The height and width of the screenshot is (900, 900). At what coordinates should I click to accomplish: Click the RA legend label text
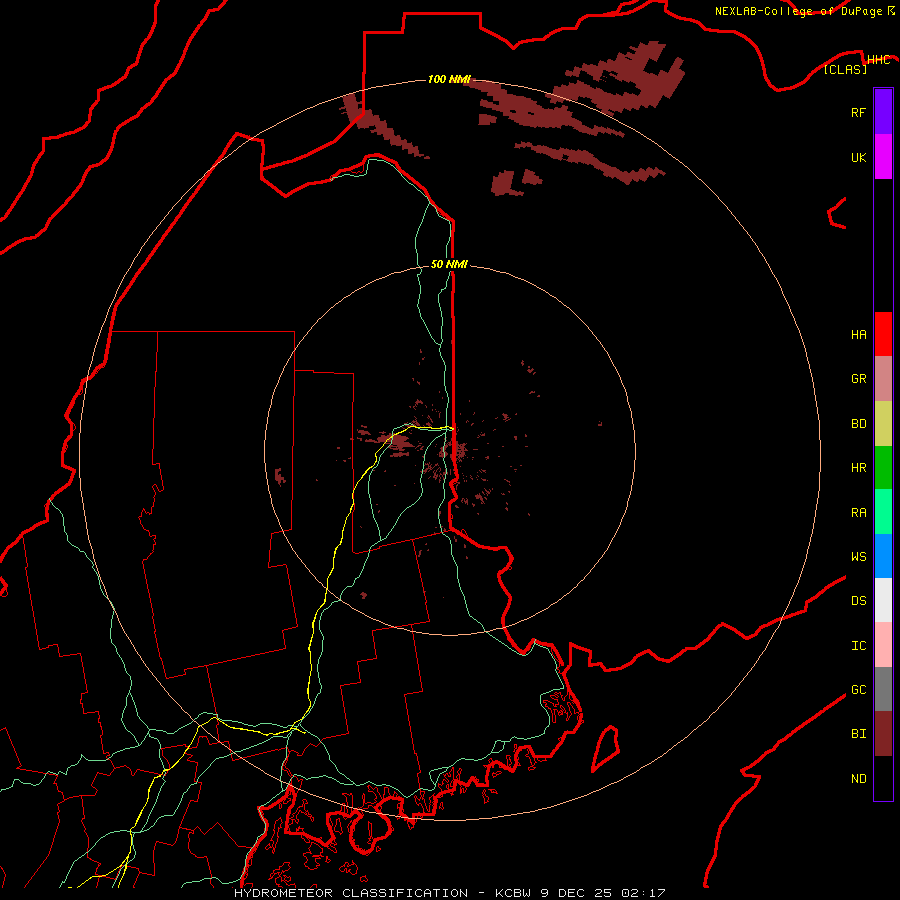coord(858,513)
